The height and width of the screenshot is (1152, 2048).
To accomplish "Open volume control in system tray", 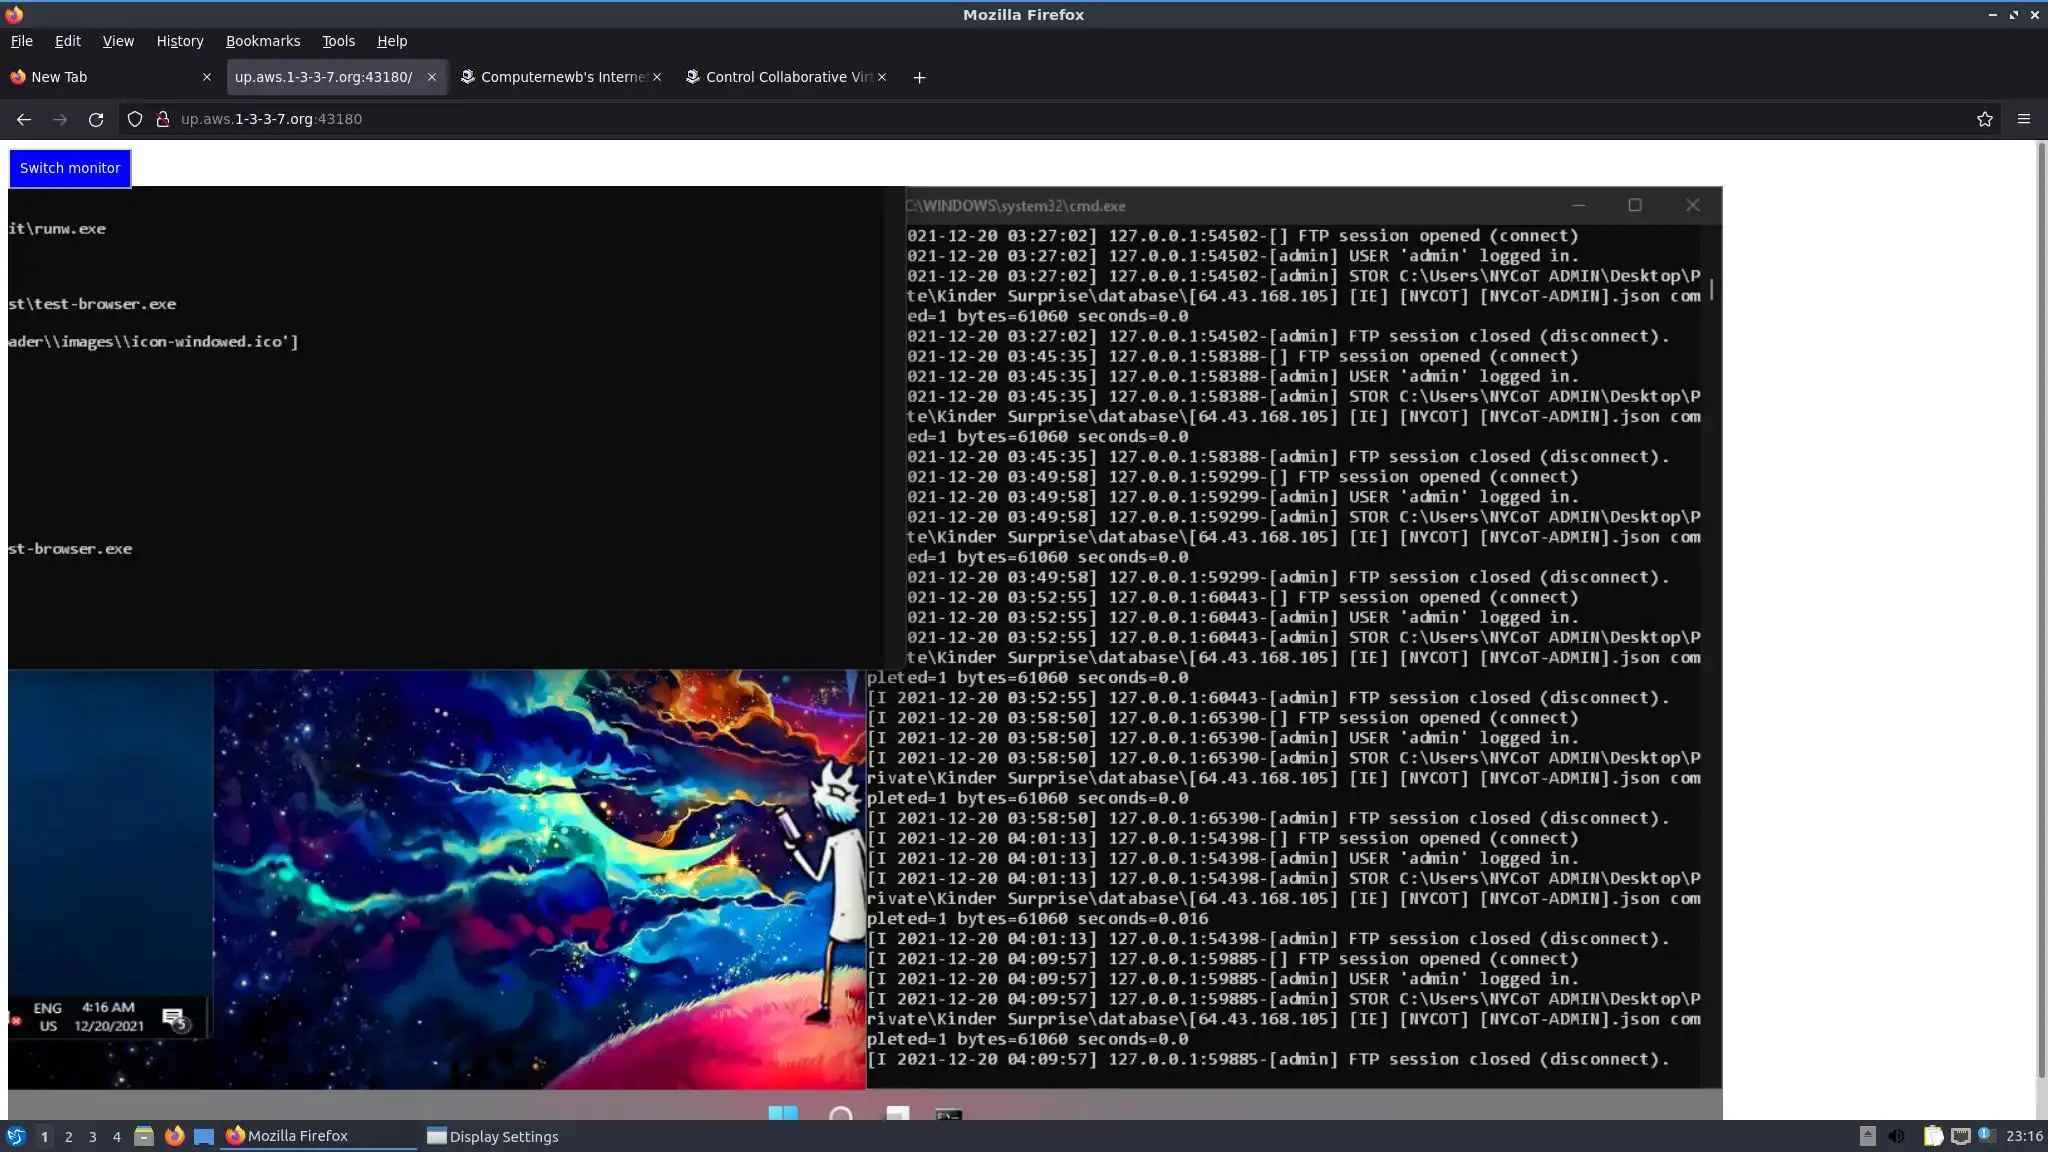I will (x=1896, y=1136).
